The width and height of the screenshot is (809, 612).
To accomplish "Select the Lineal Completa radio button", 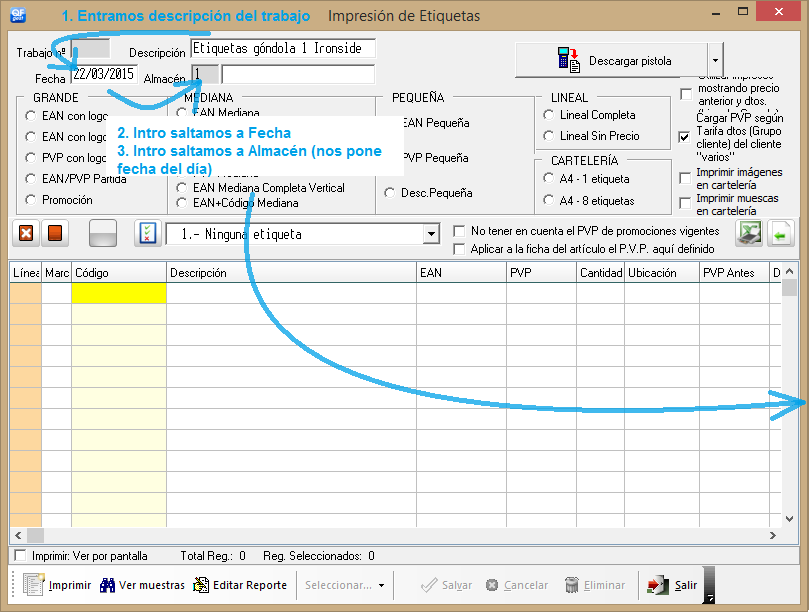I will 548,115.
